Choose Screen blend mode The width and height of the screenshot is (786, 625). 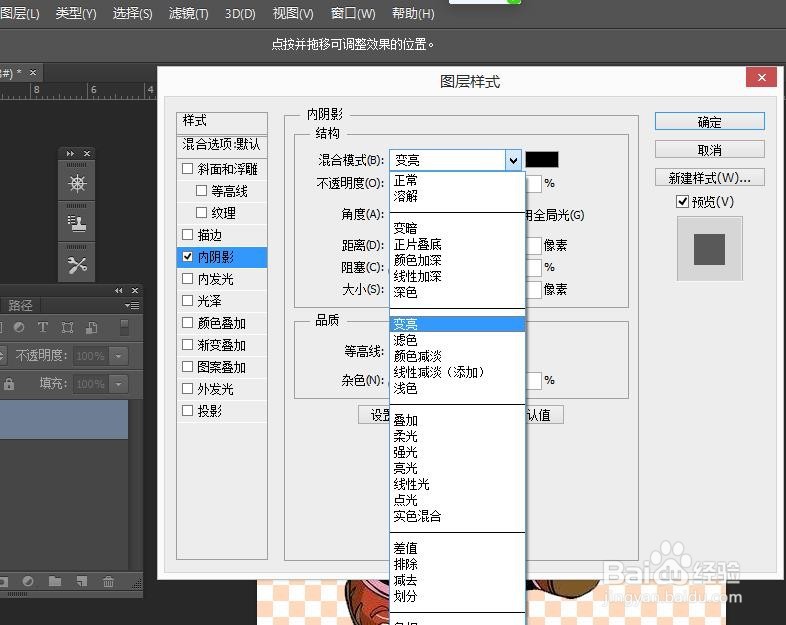[x=457, y=340]
